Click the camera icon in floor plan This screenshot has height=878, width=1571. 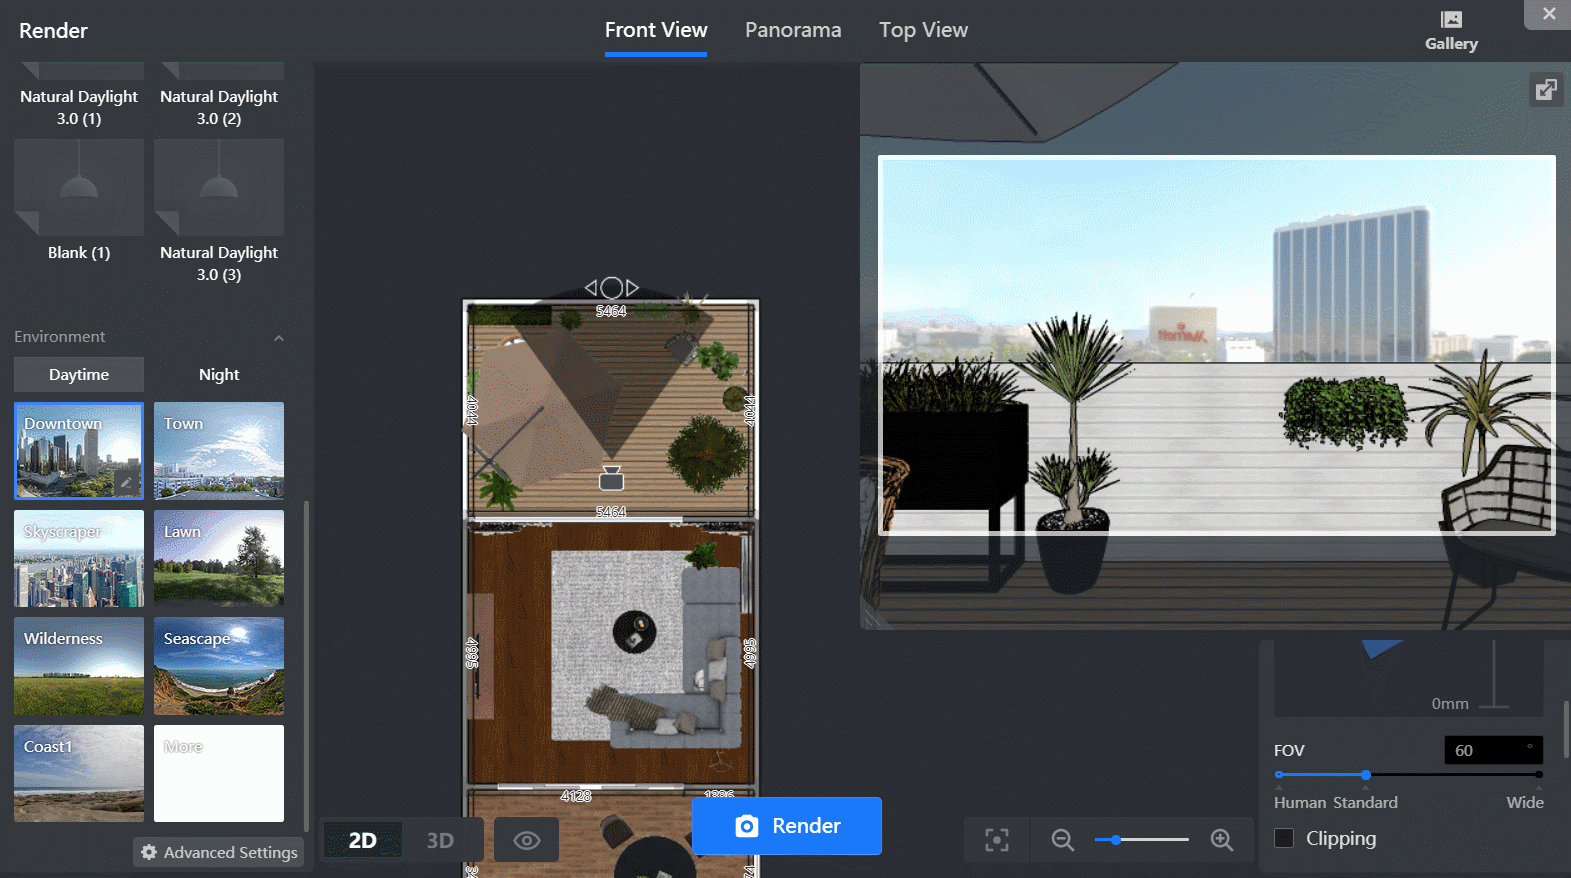611,479
